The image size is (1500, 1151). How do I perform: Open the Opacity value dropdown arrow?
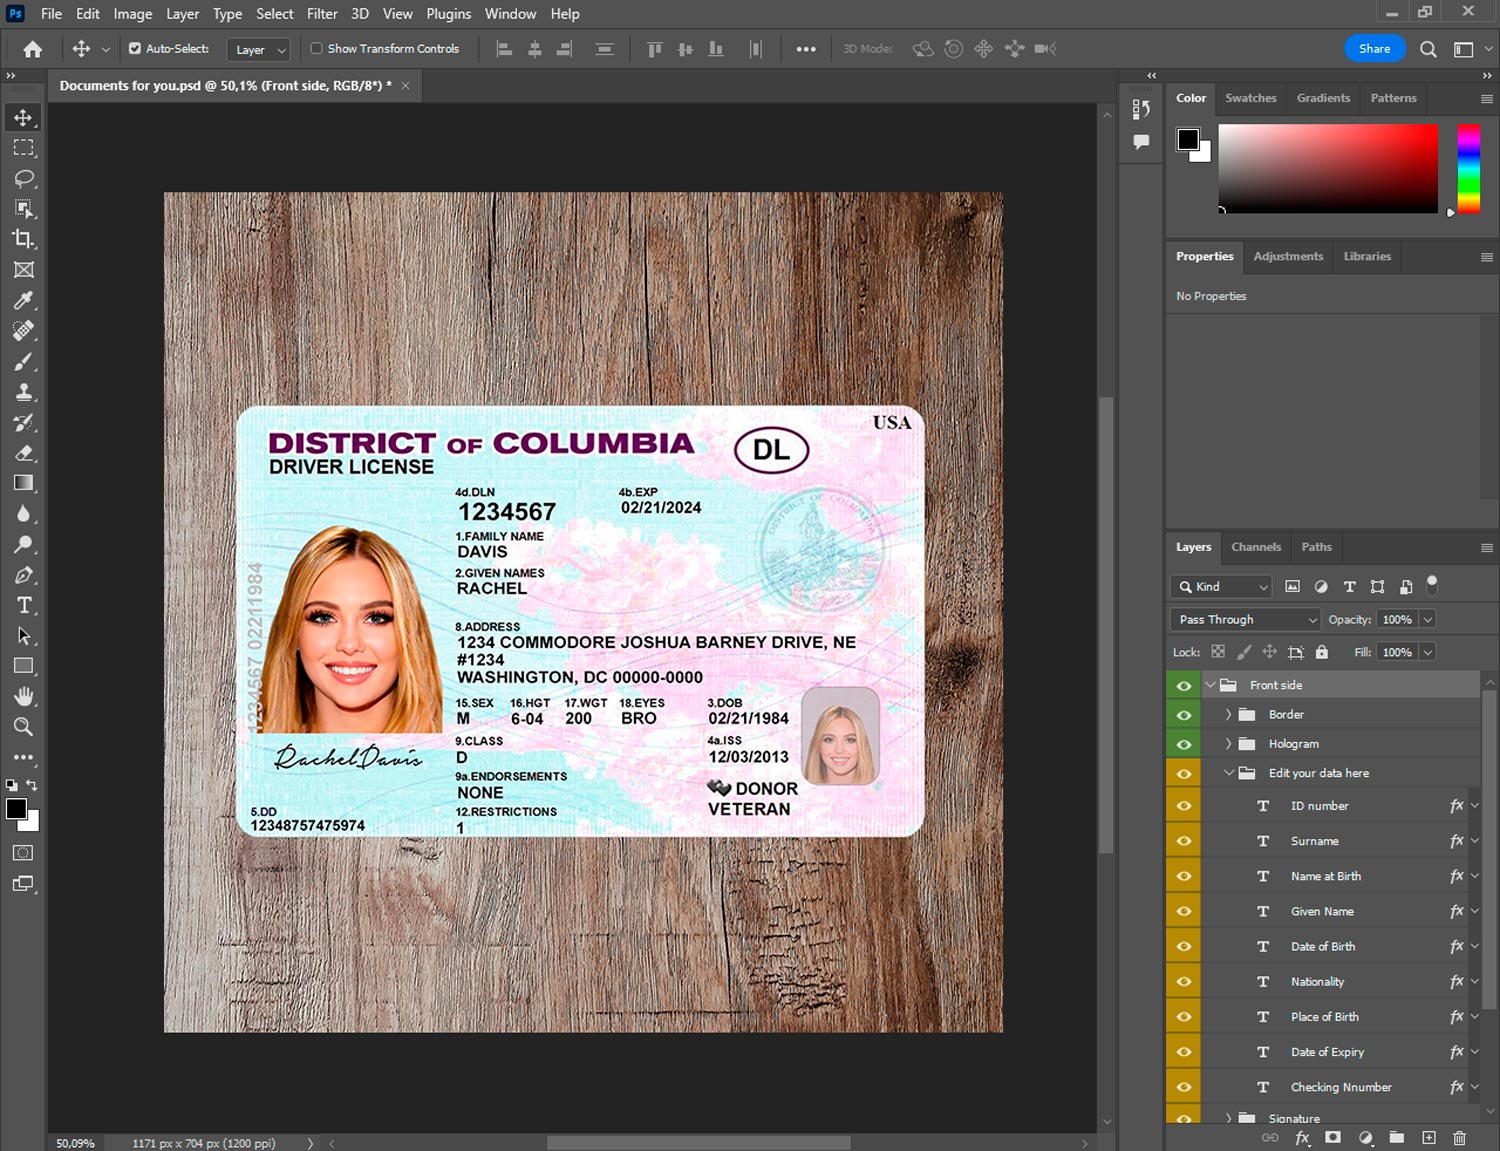[1428, 619]
